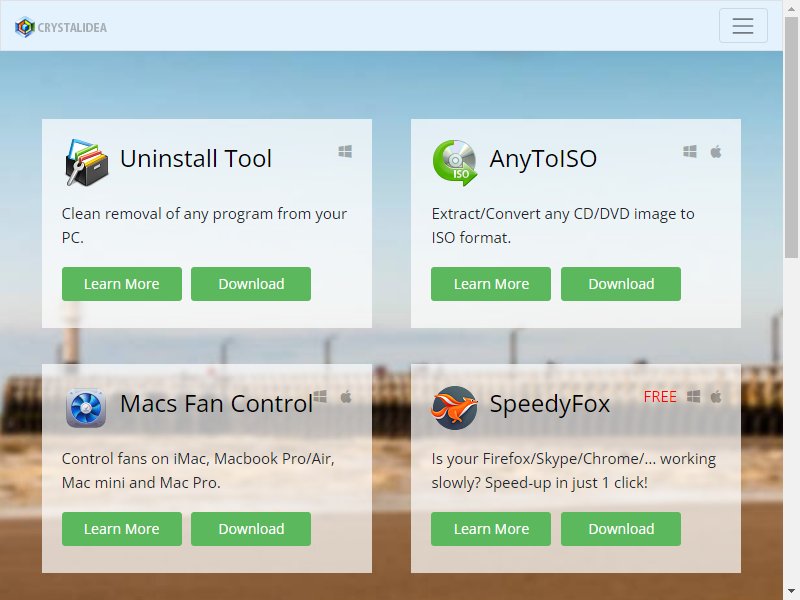The image size is (800, 600).
Task: Click the "Is your Firefox/Skype/Chrome" description
Action: tap(574, 470)
